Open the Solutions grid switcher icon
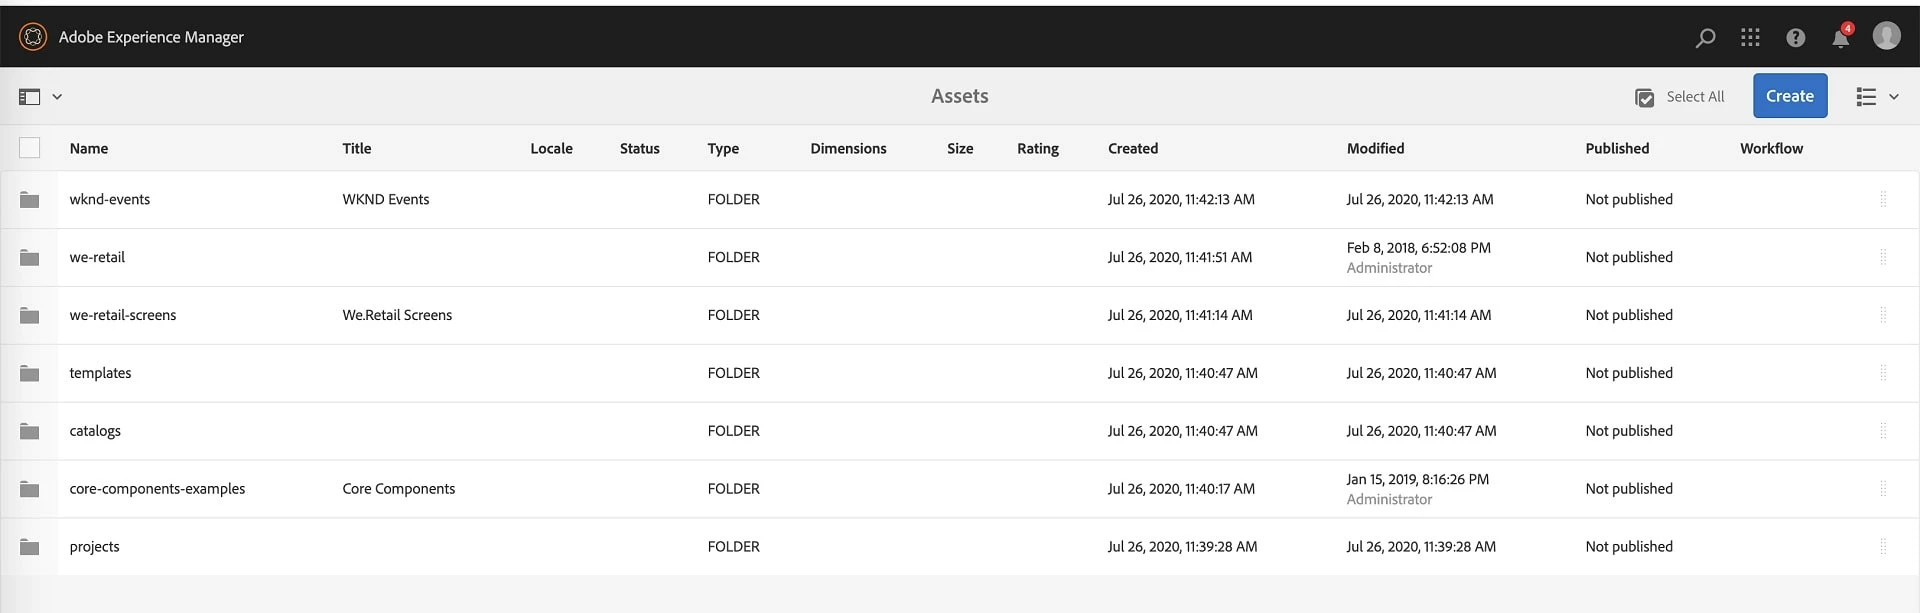1920x613 pixels. click(1750, 37)
